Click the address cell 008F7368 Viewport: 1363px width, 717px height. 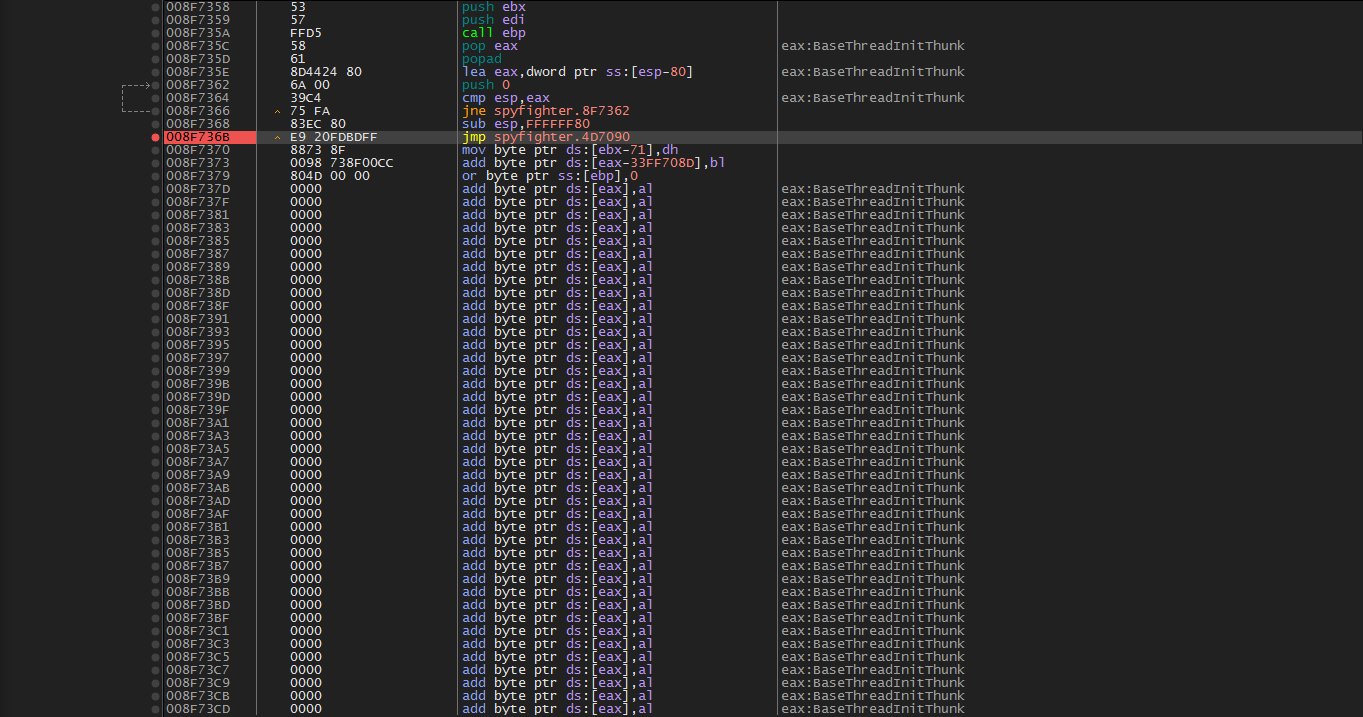pyautogui.click(x=197, y=124)
